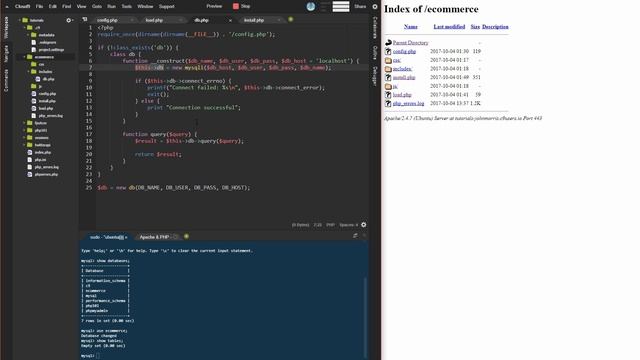Open the Goto menu
Viewport: 640px width, 360px height.
click(x=97, y=7)
